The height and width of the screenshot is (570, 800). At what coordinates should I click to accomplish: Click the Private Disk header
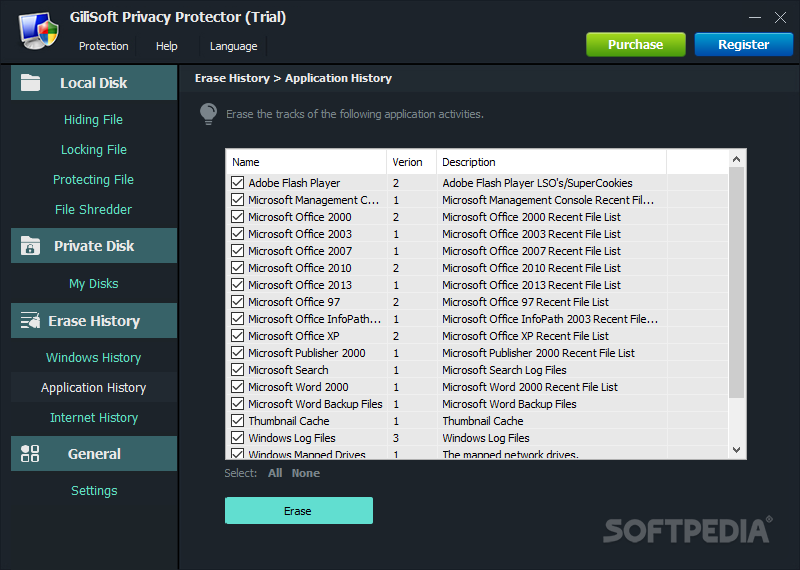click(x=94, y=246)
